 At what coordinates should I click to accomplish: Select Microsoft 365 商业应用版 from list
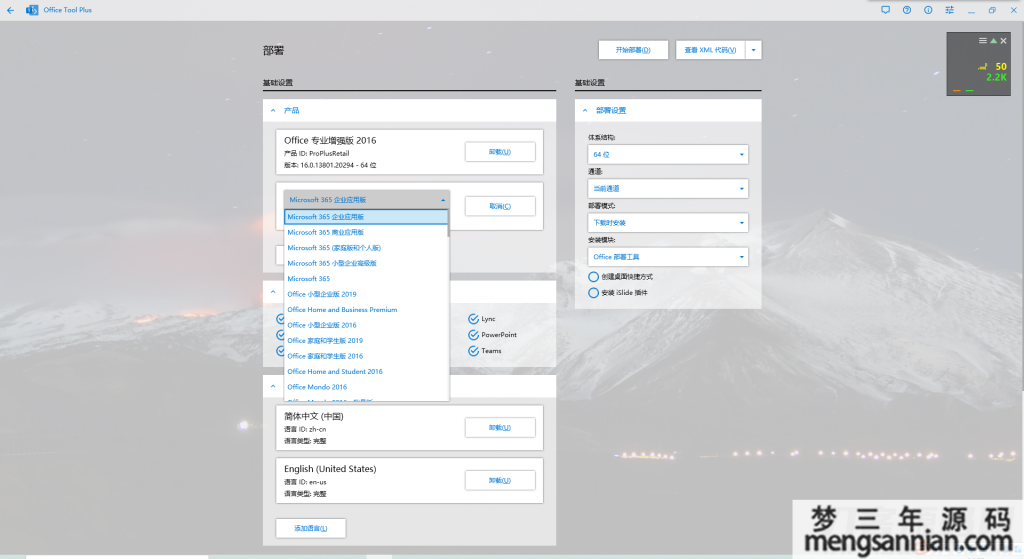pos(366,232)
